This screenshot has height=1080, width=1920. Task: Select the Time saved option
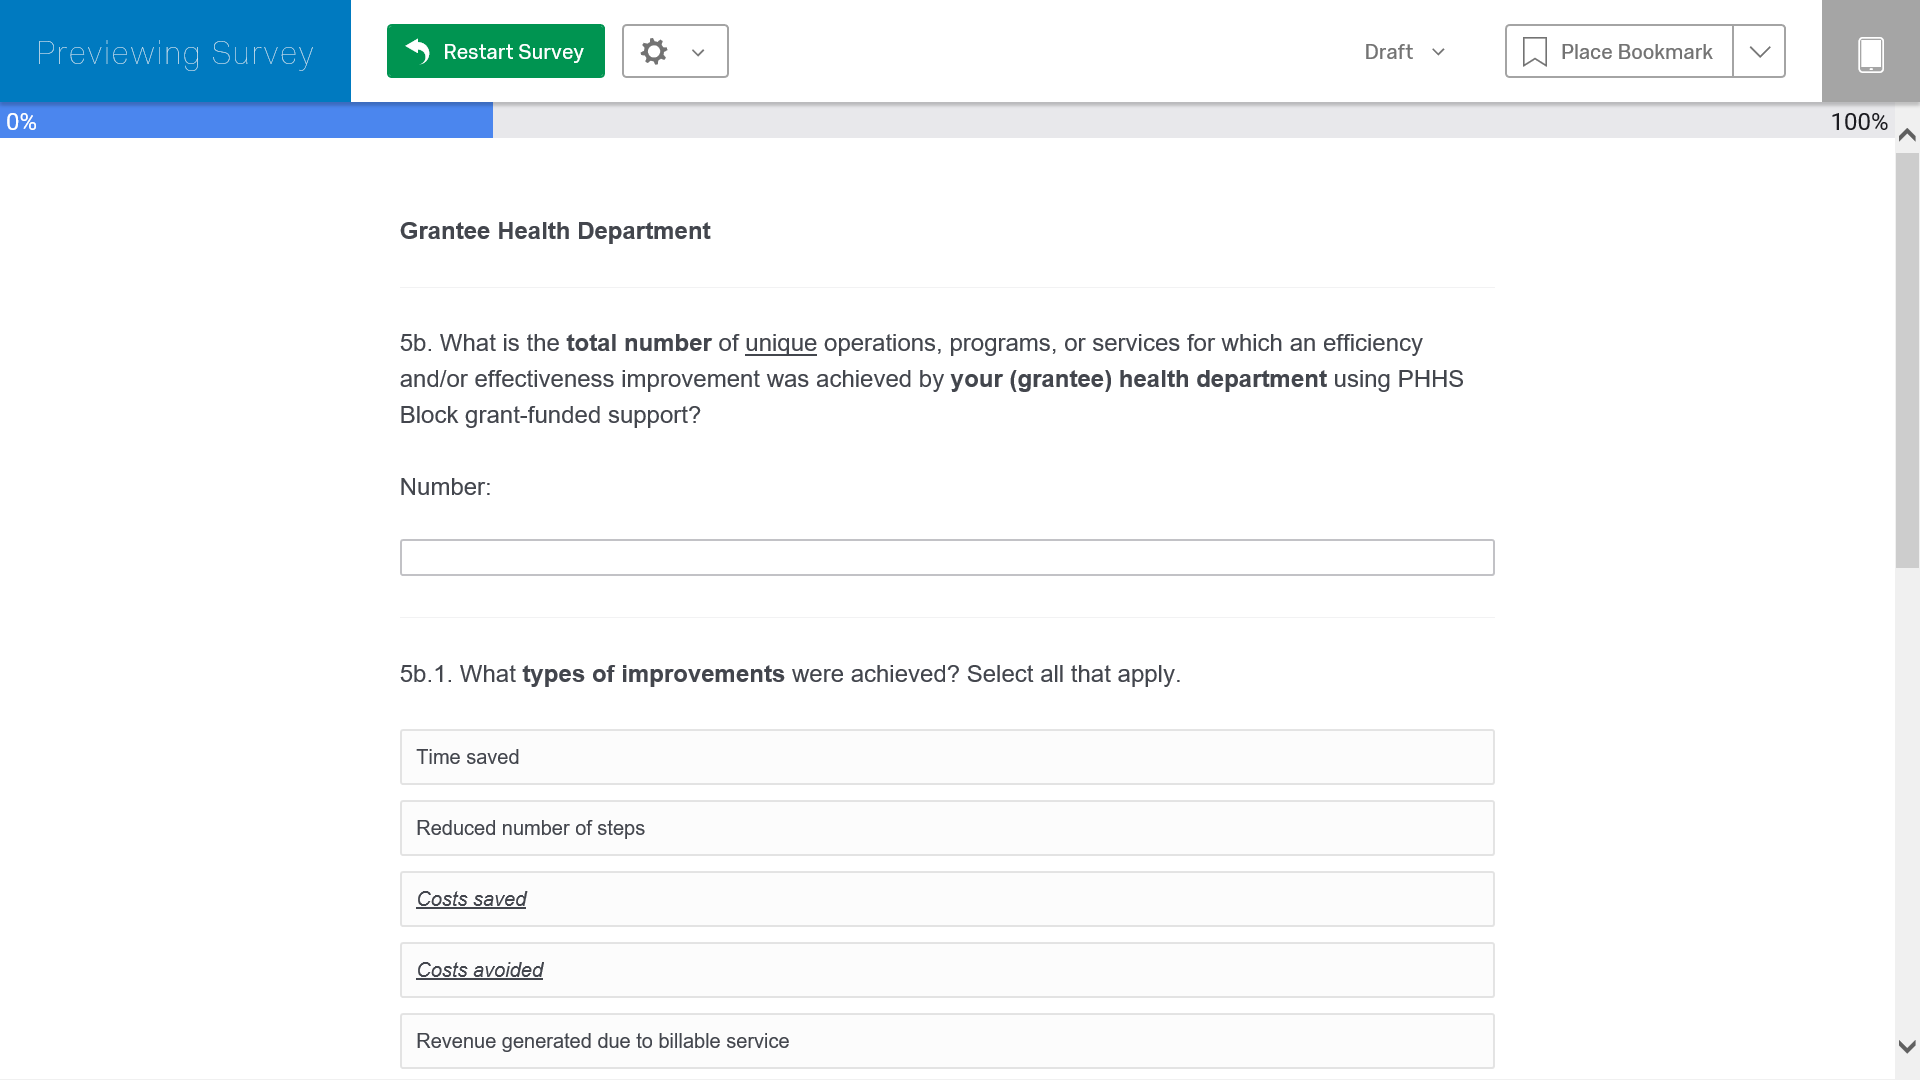946,757
